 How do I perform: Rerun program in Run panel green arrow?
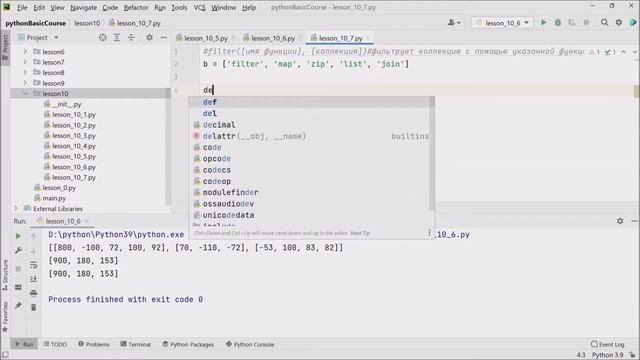point(18,236)
